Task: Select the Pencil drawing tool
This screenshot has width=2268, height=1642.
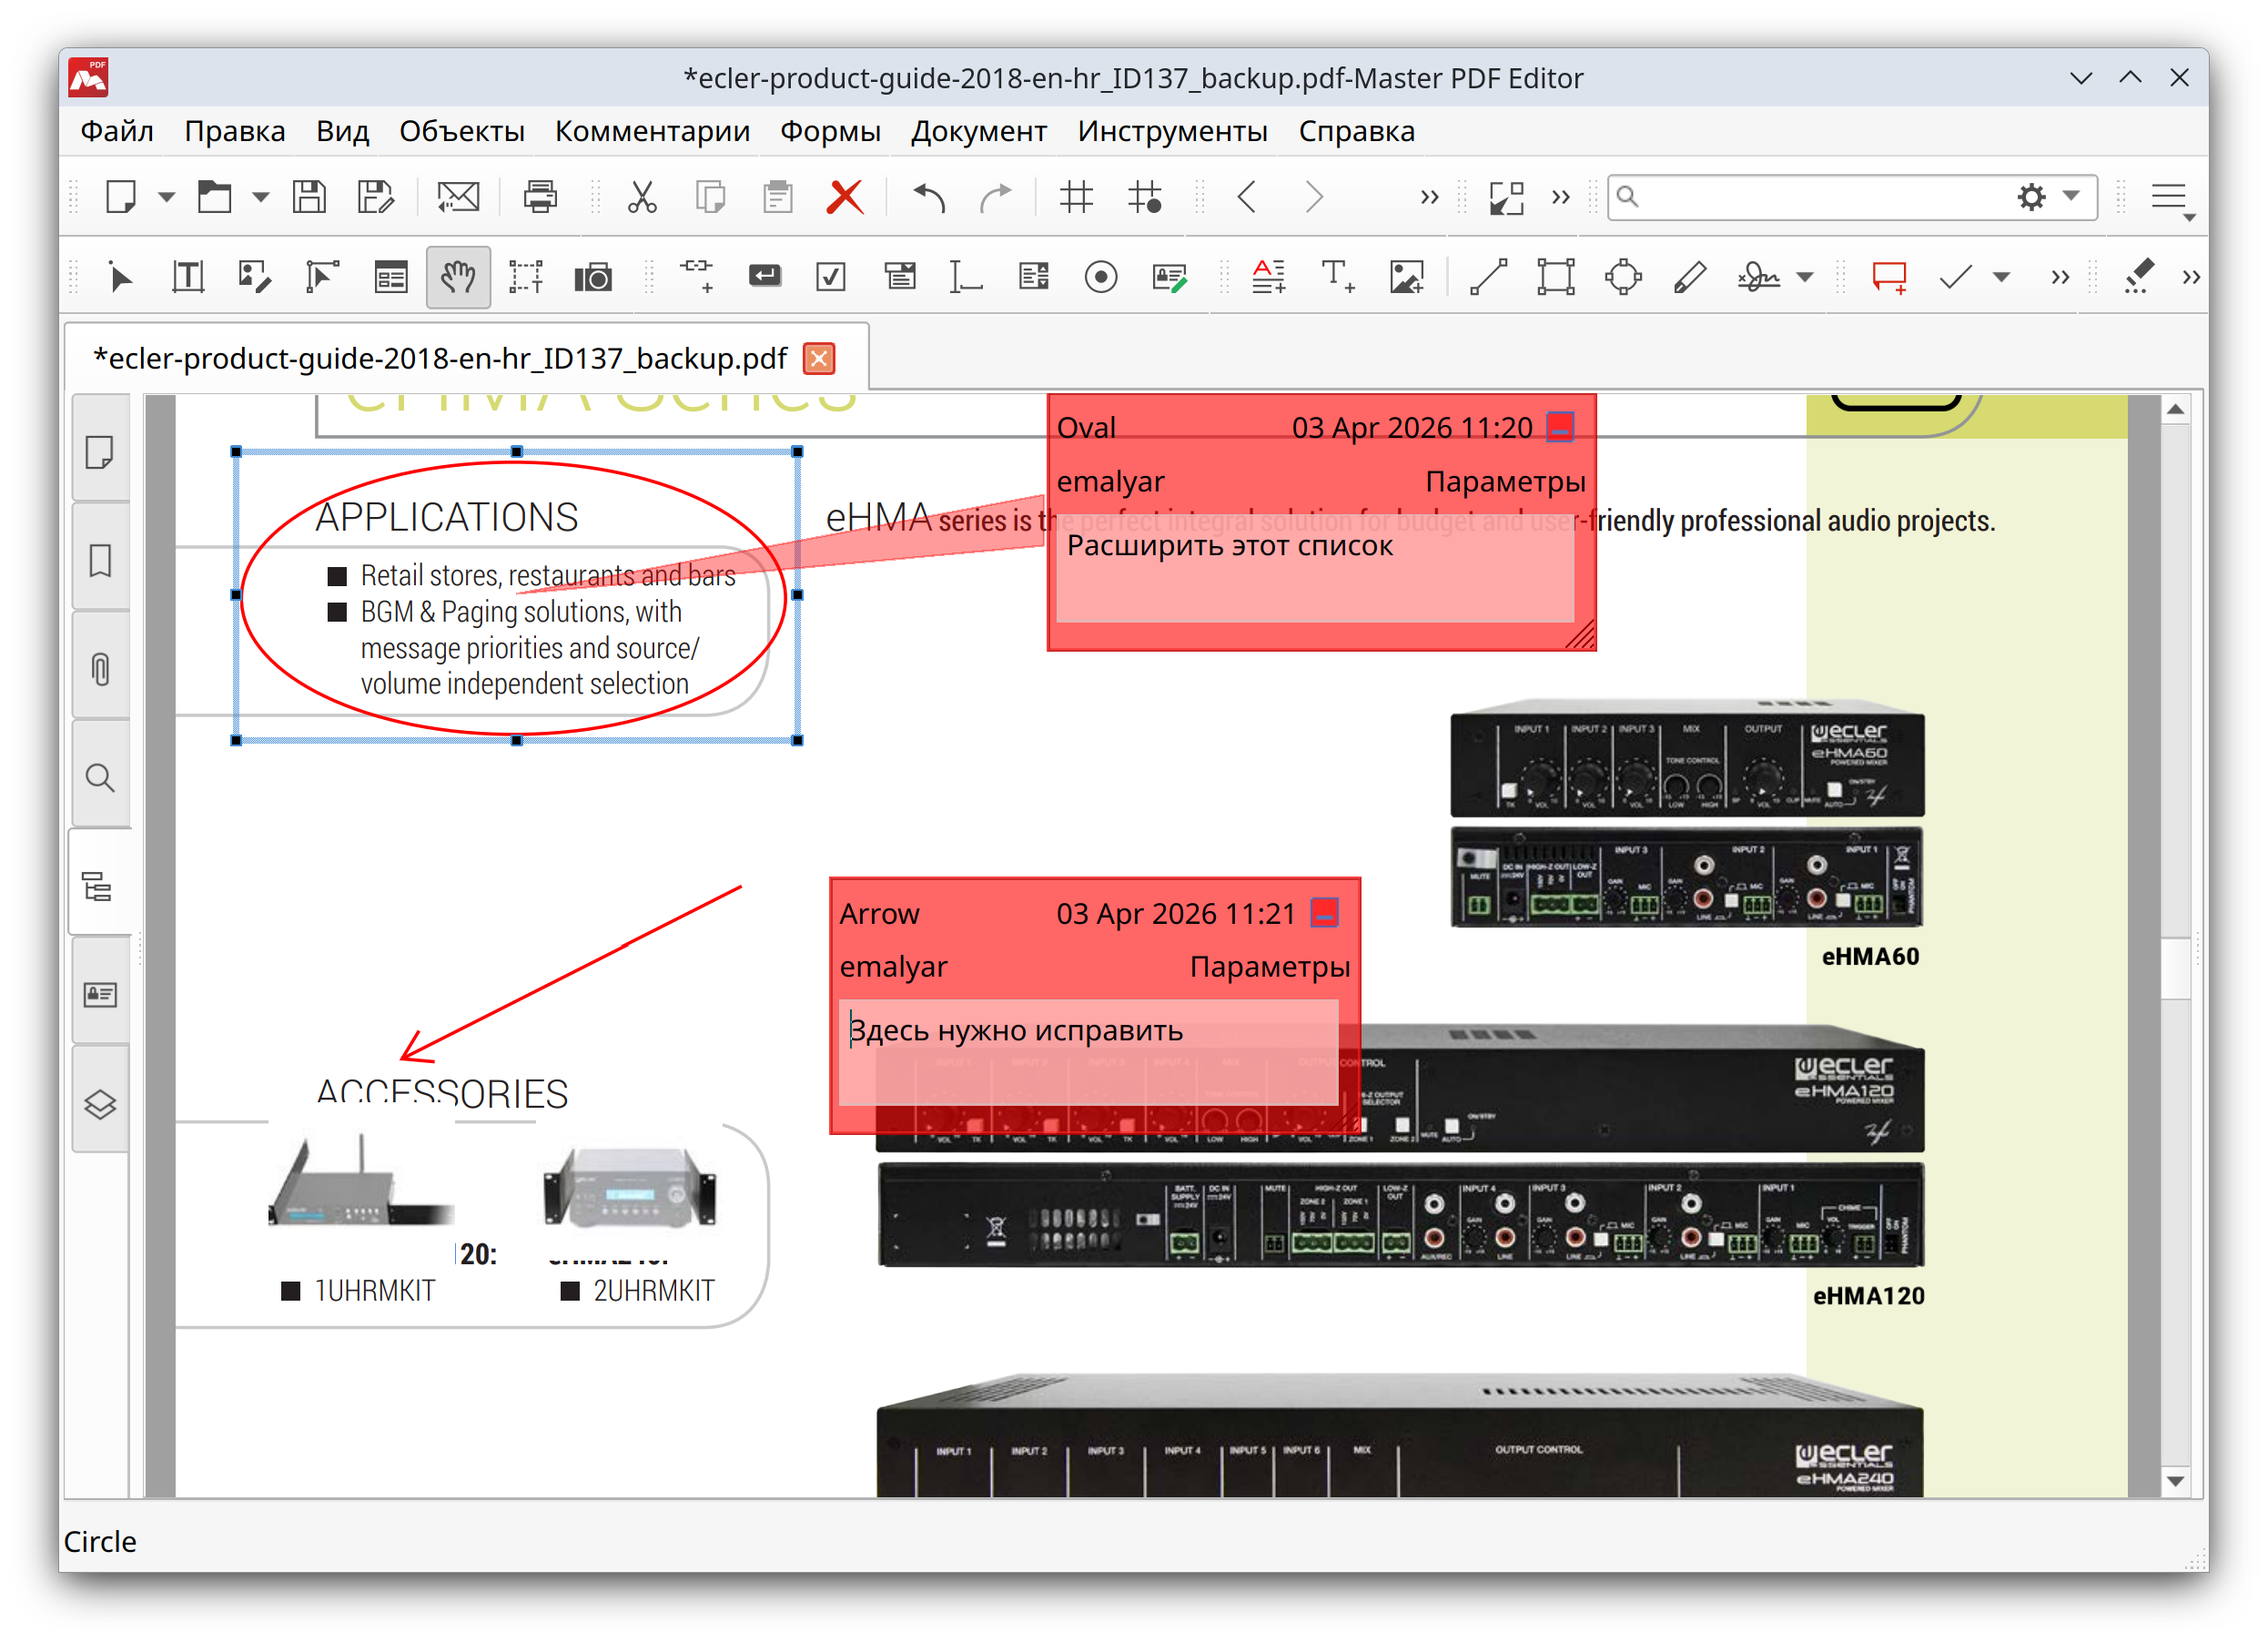Action: click(x=1689, y=277)
